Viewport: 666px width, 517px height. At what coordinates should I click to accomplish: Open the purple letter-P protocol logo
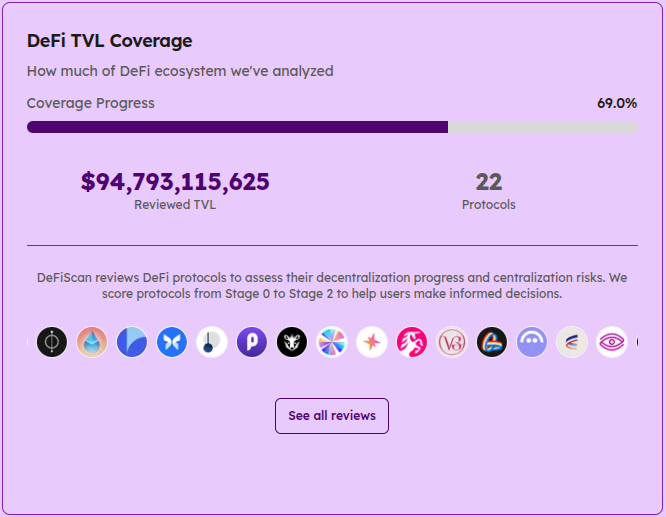point(252,342)
